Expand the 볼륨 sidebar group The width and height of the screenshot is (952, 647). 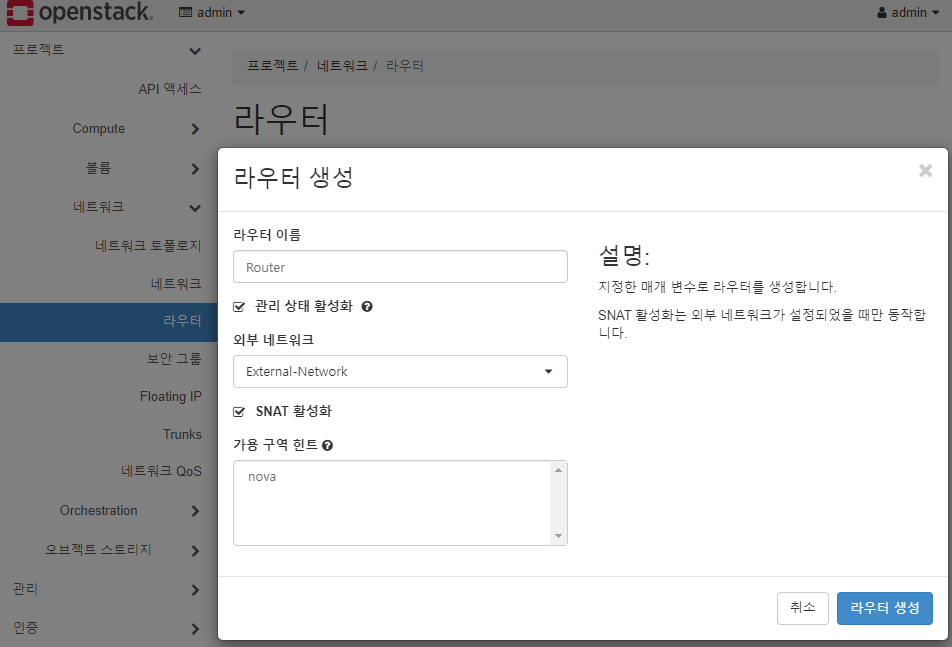[x=108, y=168]
